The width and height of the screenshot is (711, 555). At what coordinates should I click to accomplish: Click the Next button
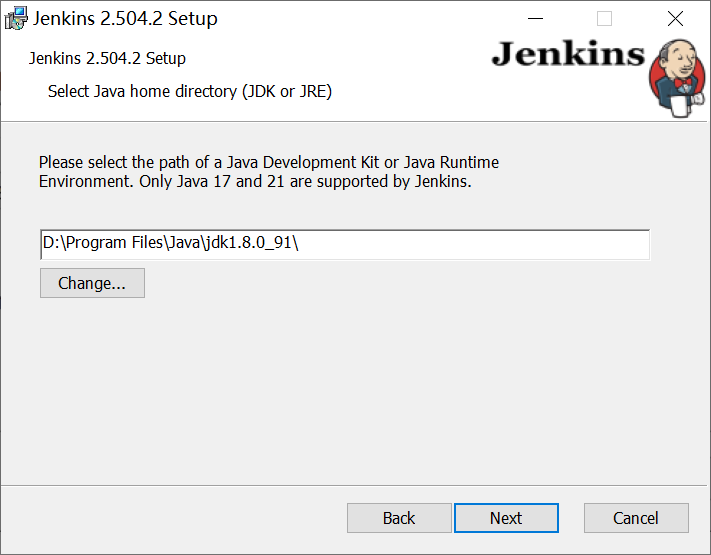coord(506,518)
